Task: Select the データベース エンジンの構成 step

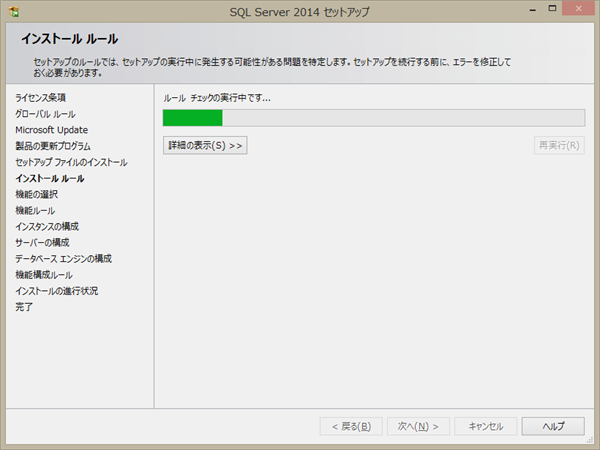Action: click(x=64, y=259)
